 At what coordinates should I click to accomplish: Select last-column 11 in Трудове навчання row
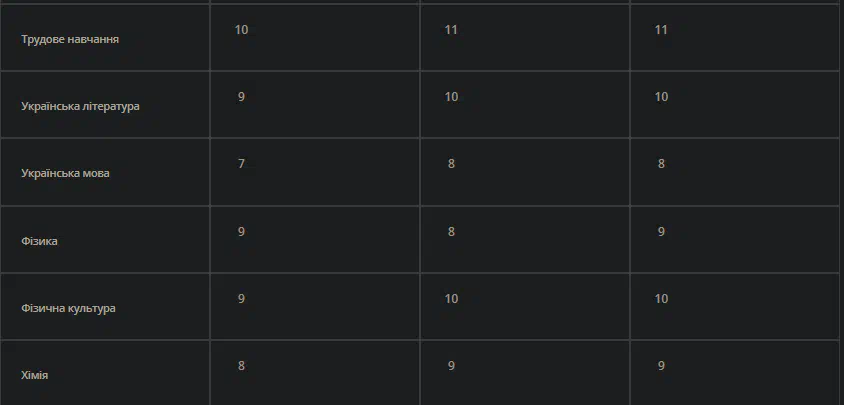pyautogui.click(x=661, y=30)
